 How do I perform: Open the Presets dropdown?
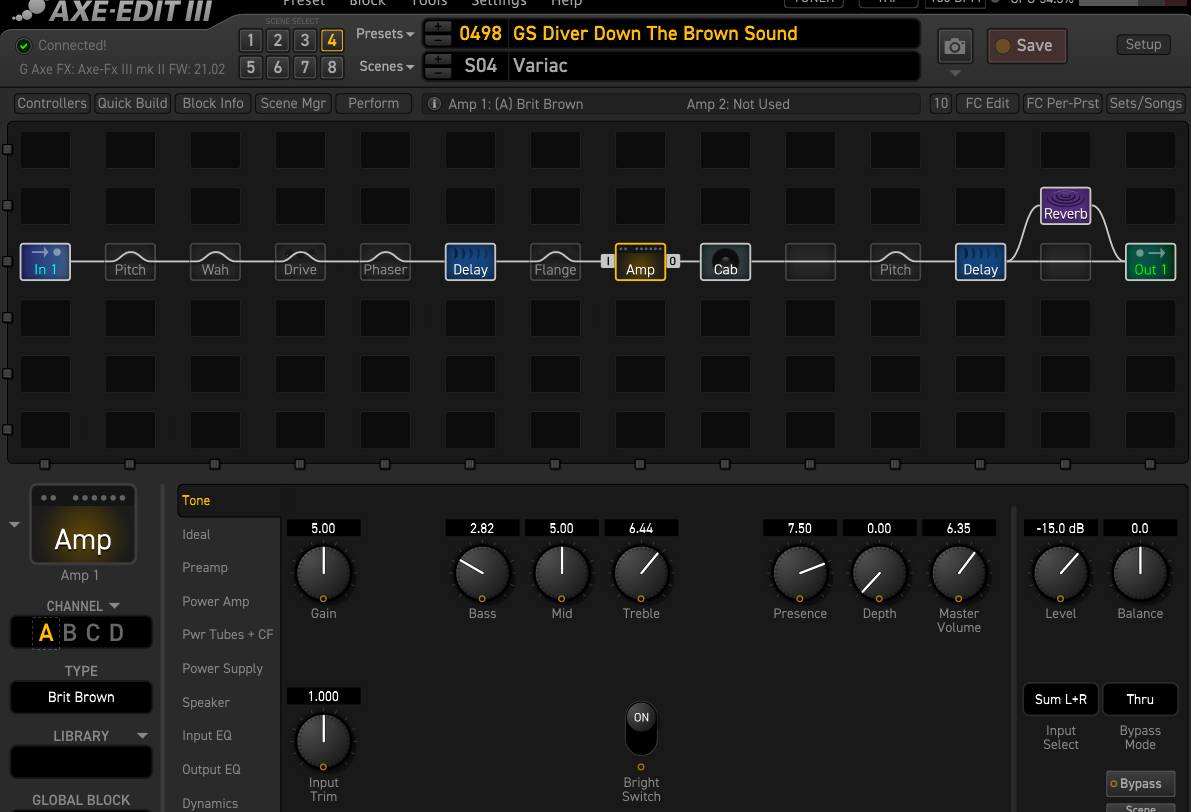(x=385, y=33)
